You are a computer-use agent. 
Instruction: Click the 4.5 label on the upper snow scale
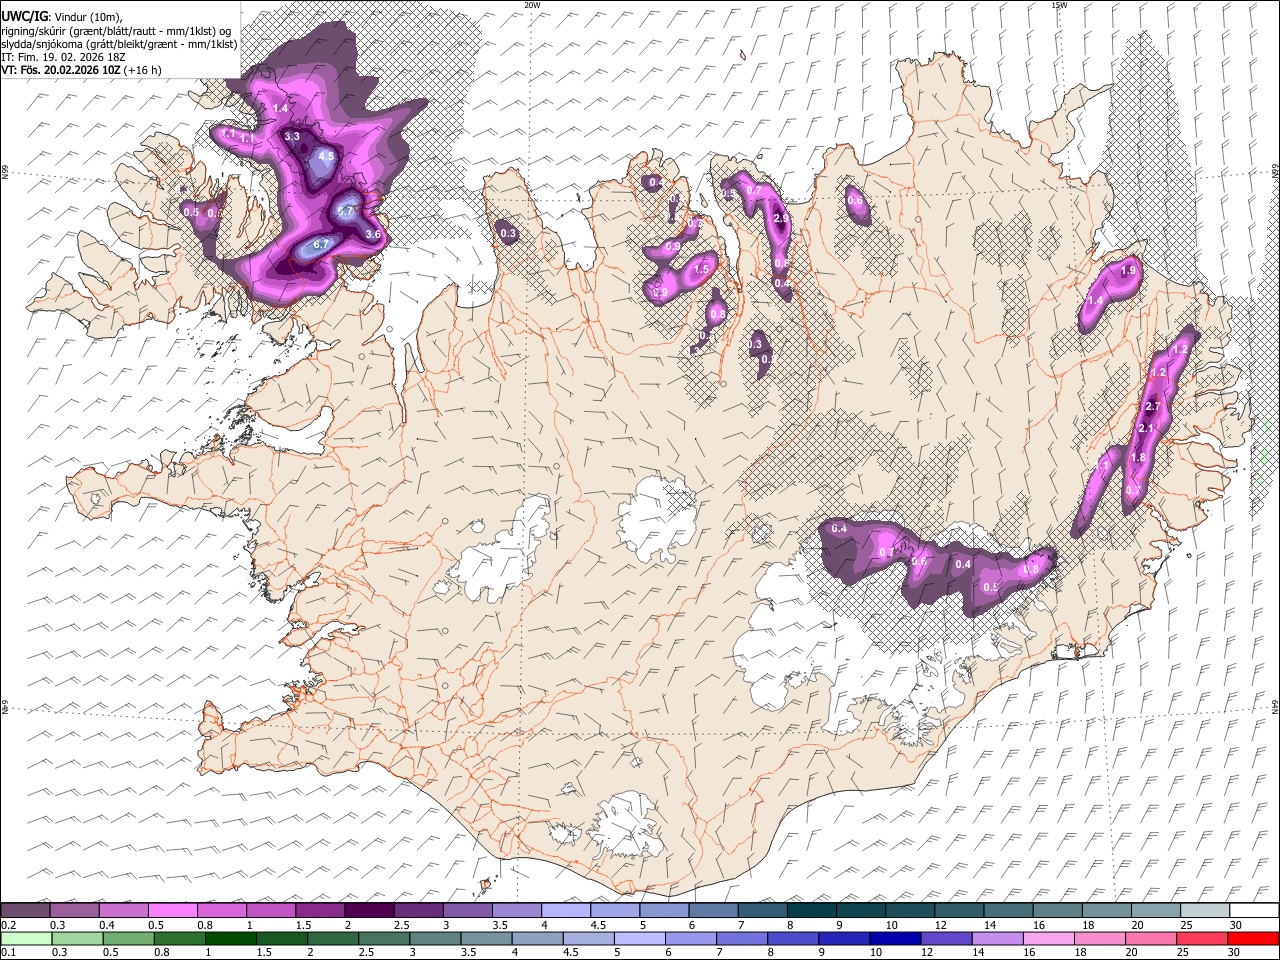[598, 925]
